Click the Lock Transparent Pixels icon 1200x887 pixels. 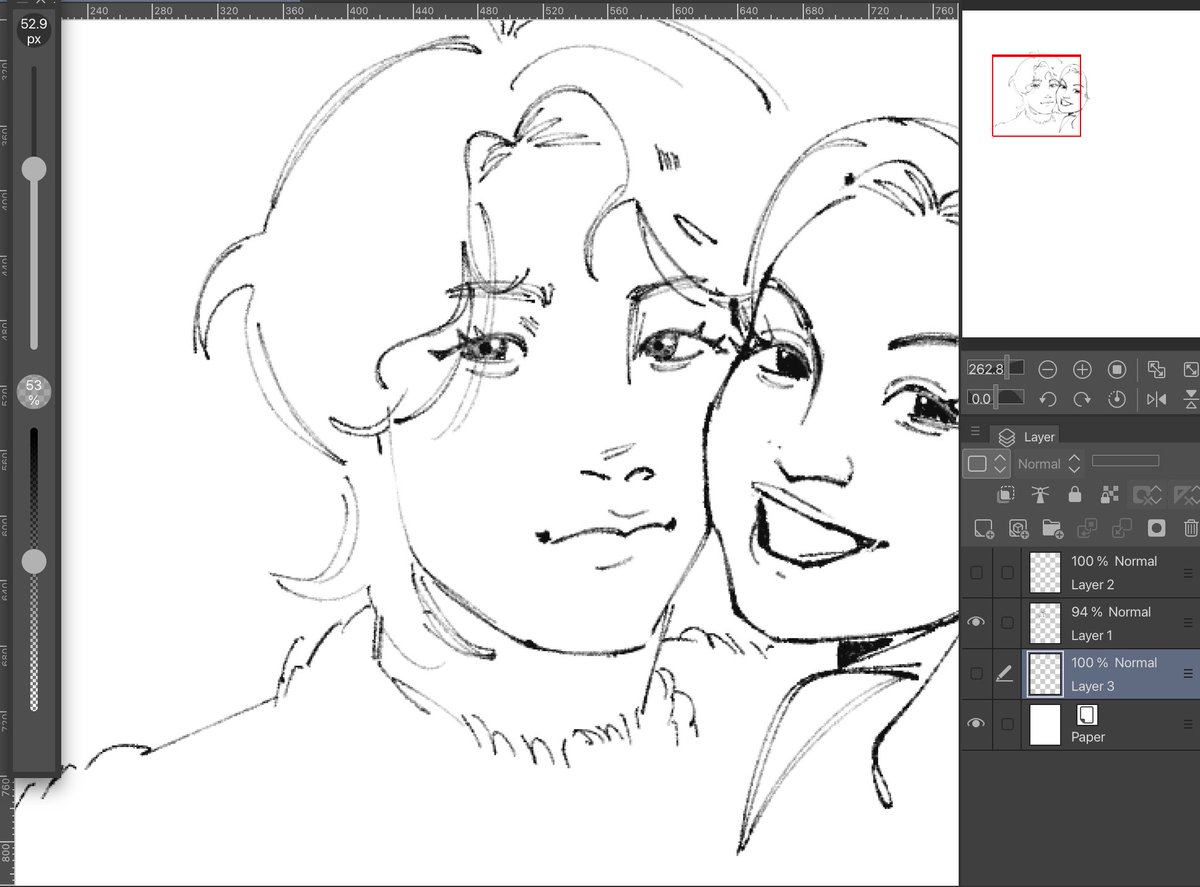[x=1108, y=494]
